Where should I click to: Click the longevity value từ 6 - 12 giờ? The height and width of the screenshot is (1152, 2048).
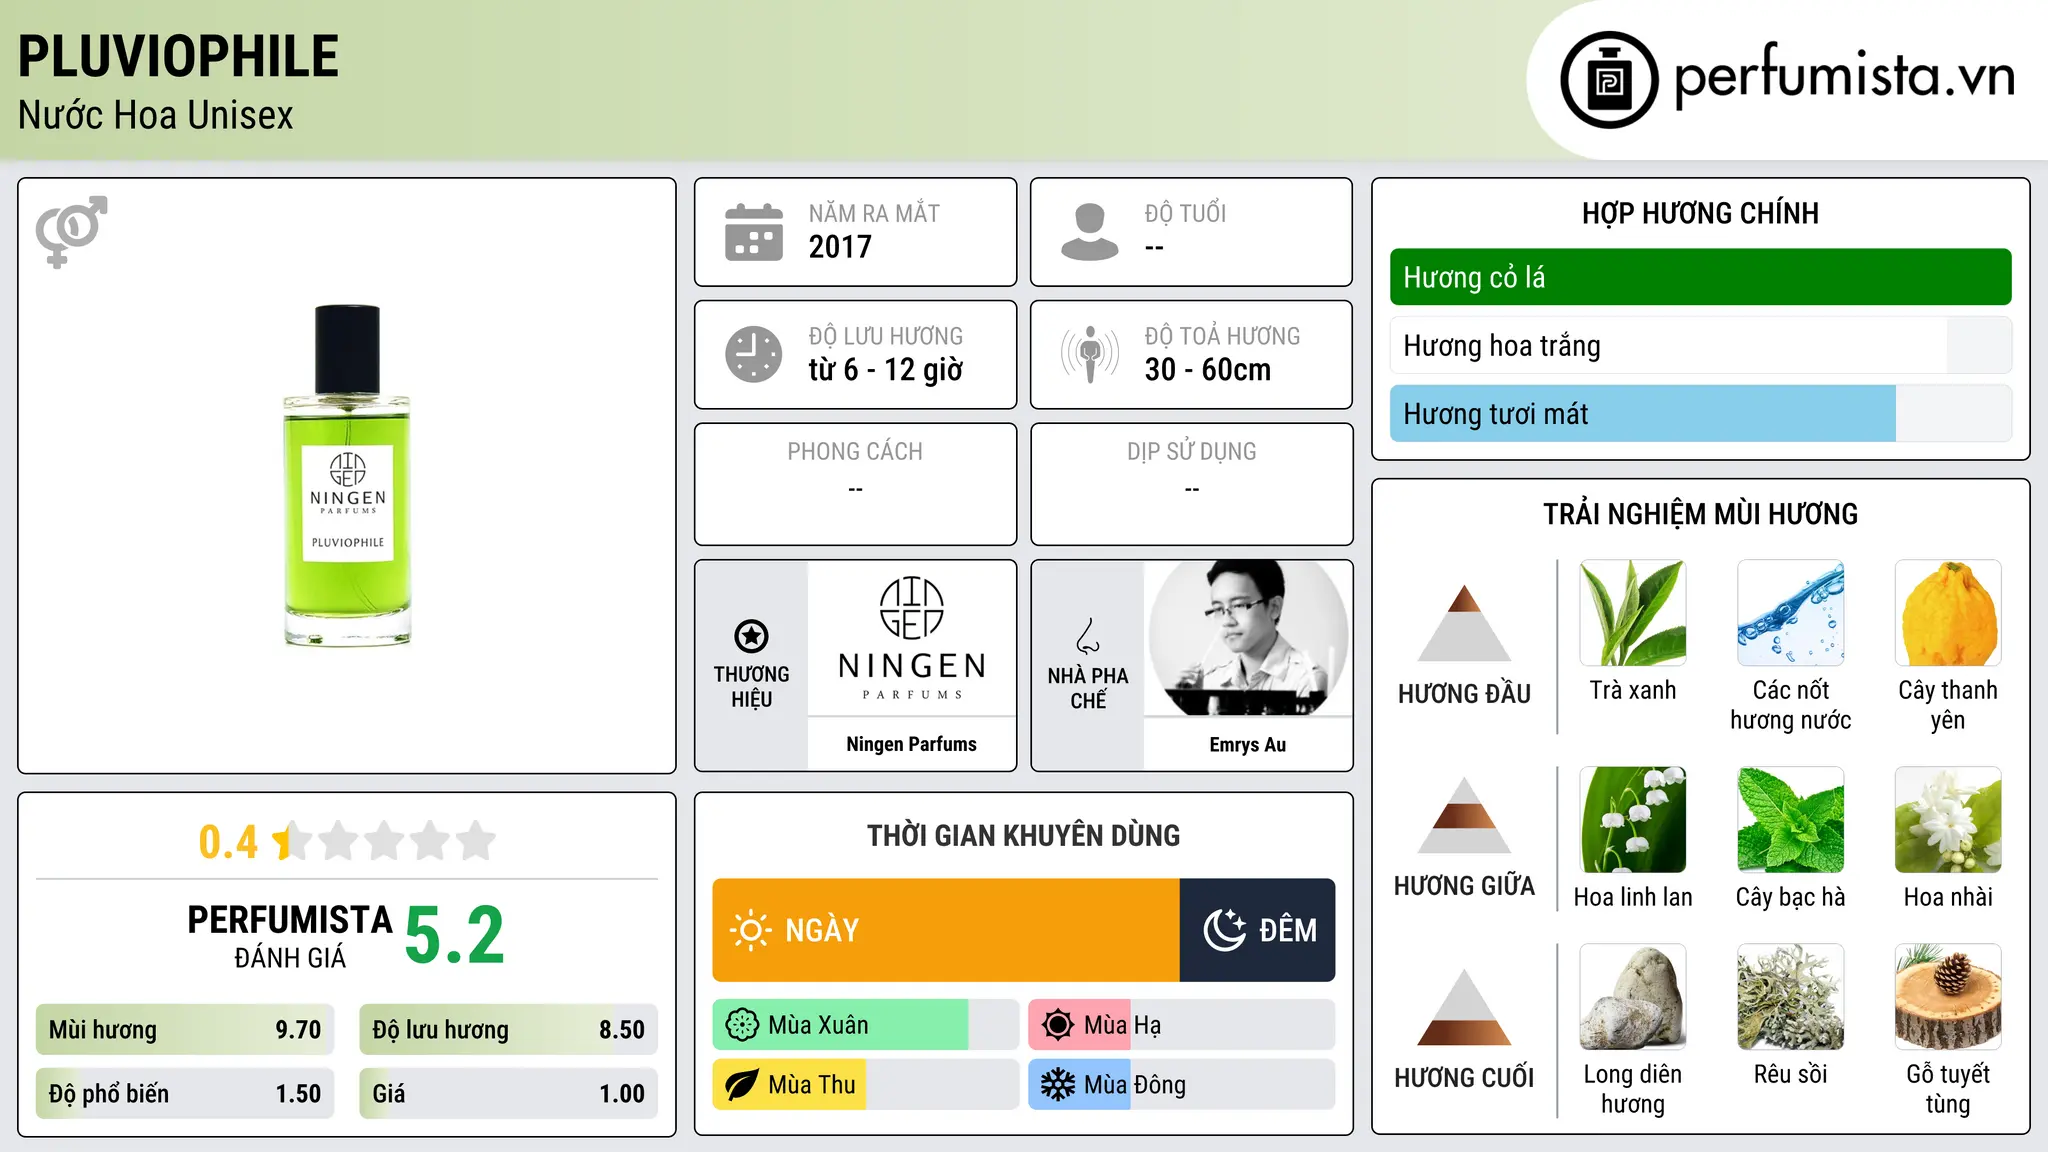886,370
